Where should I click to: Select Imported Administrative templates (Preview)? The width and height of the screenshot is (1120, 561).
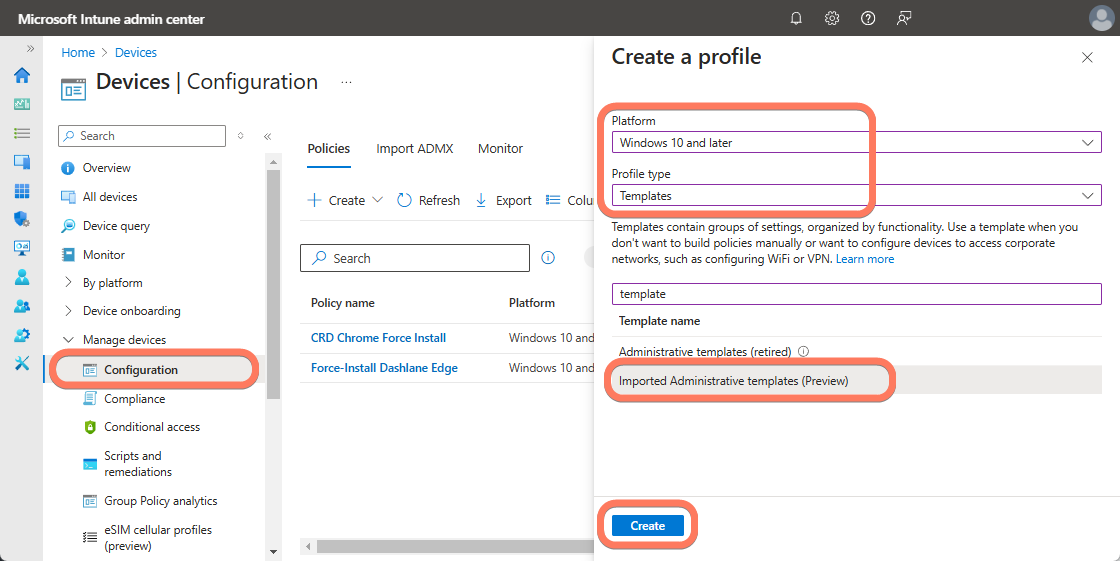click(733, 381)
